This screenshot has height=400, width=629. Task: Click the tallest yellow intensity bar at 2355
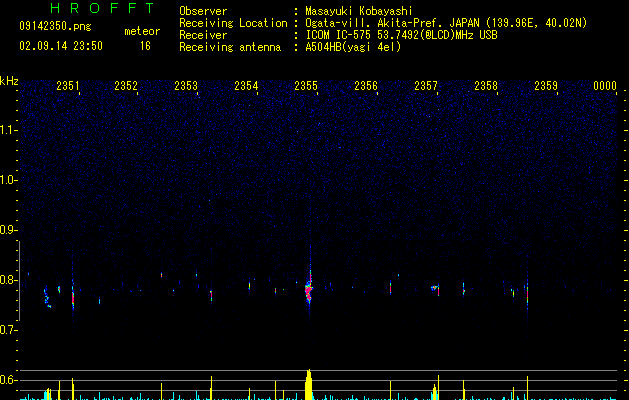308,385
